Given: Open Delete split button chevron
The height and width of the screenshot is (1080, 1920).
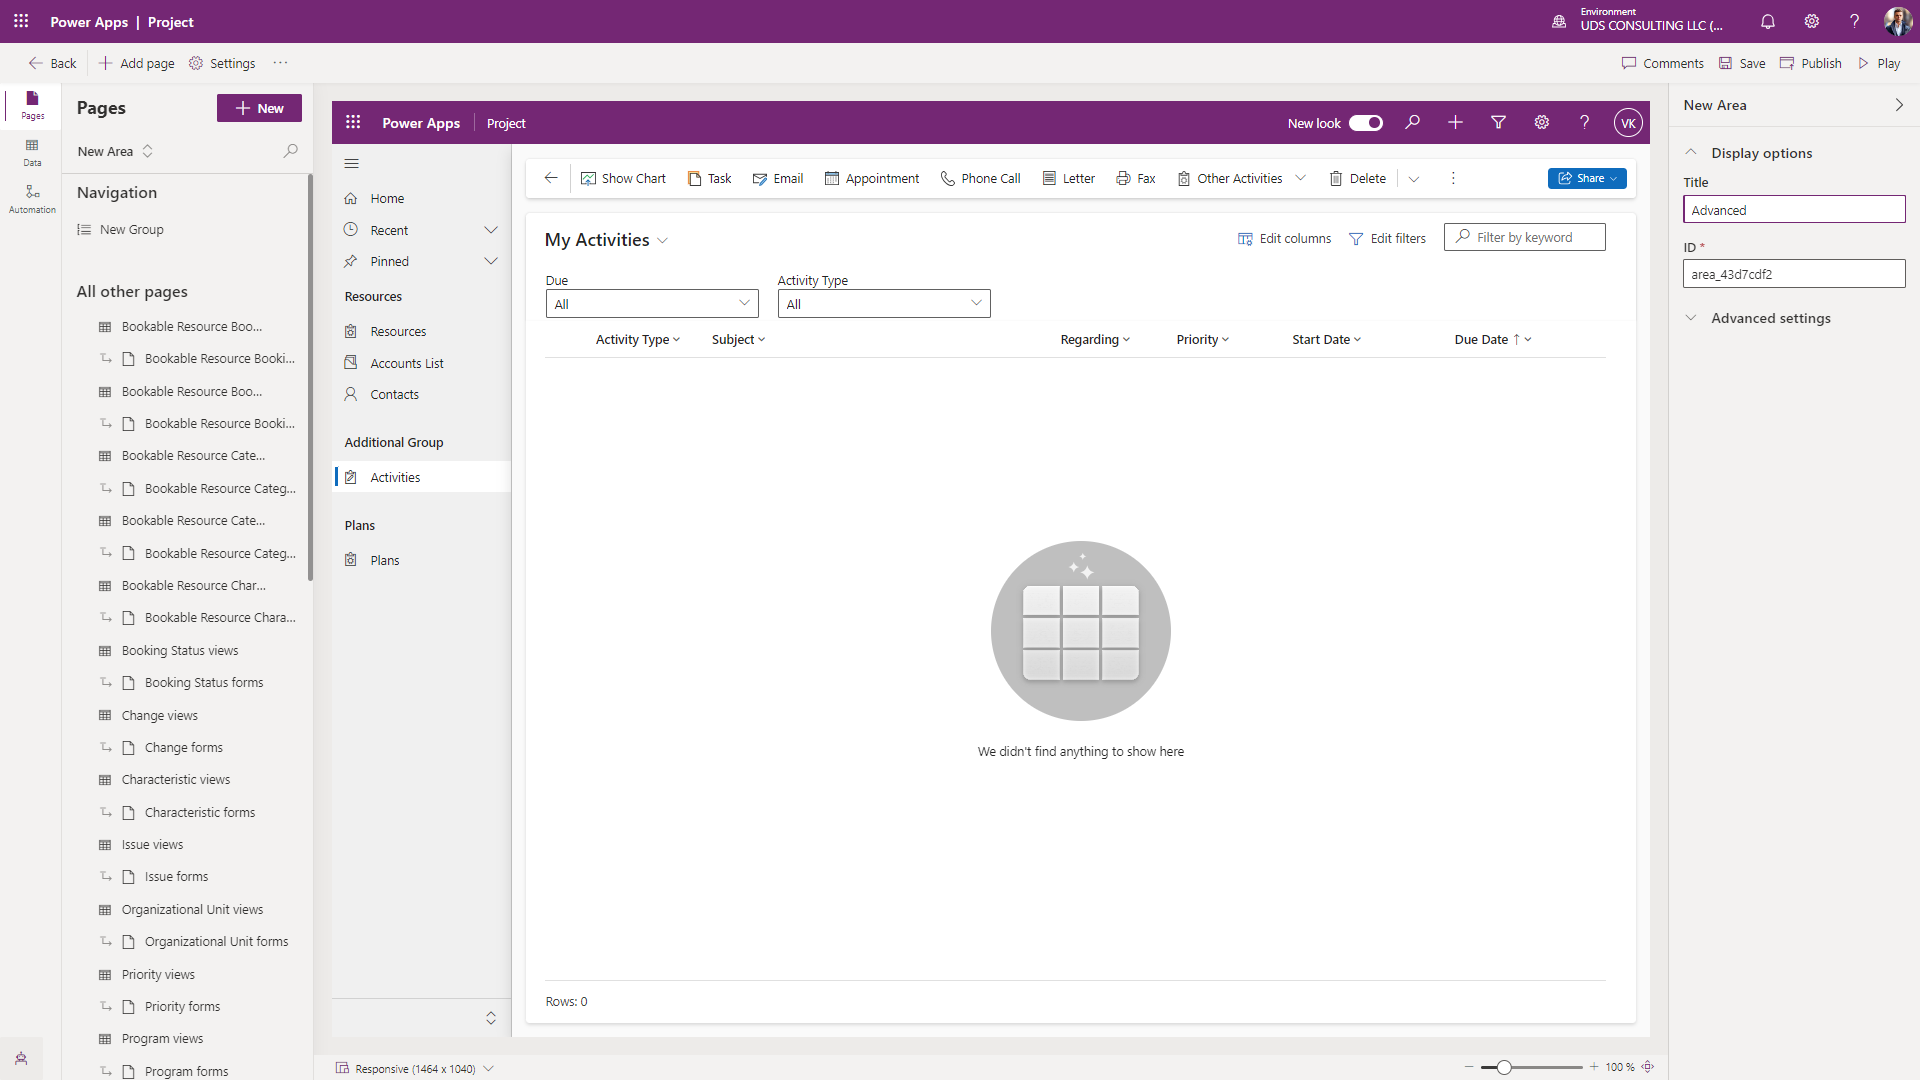Looking at the screenshot, I should (x=1414, y=179).
